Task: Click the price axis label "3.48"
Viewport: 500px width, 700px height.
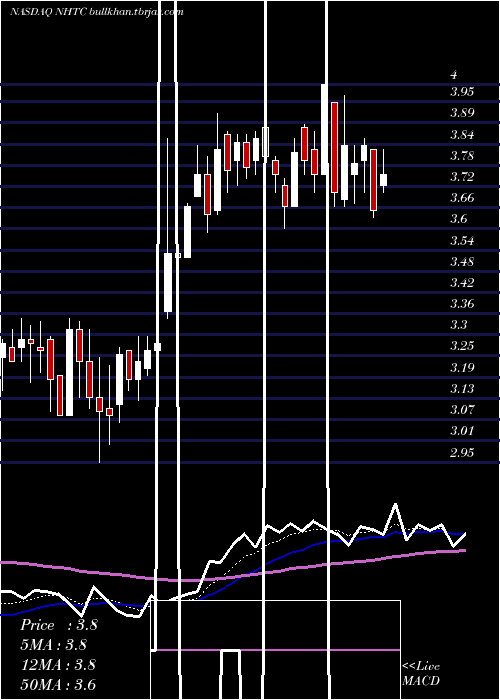Action: click(x=462, y=261)
